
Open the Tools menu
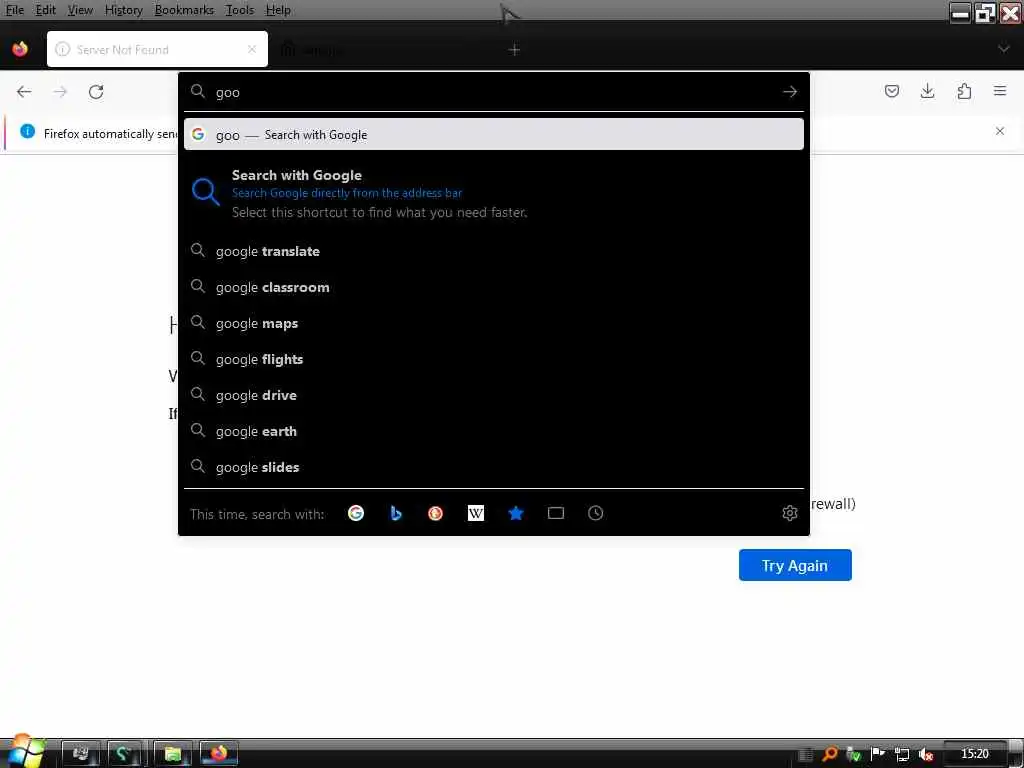240,10
